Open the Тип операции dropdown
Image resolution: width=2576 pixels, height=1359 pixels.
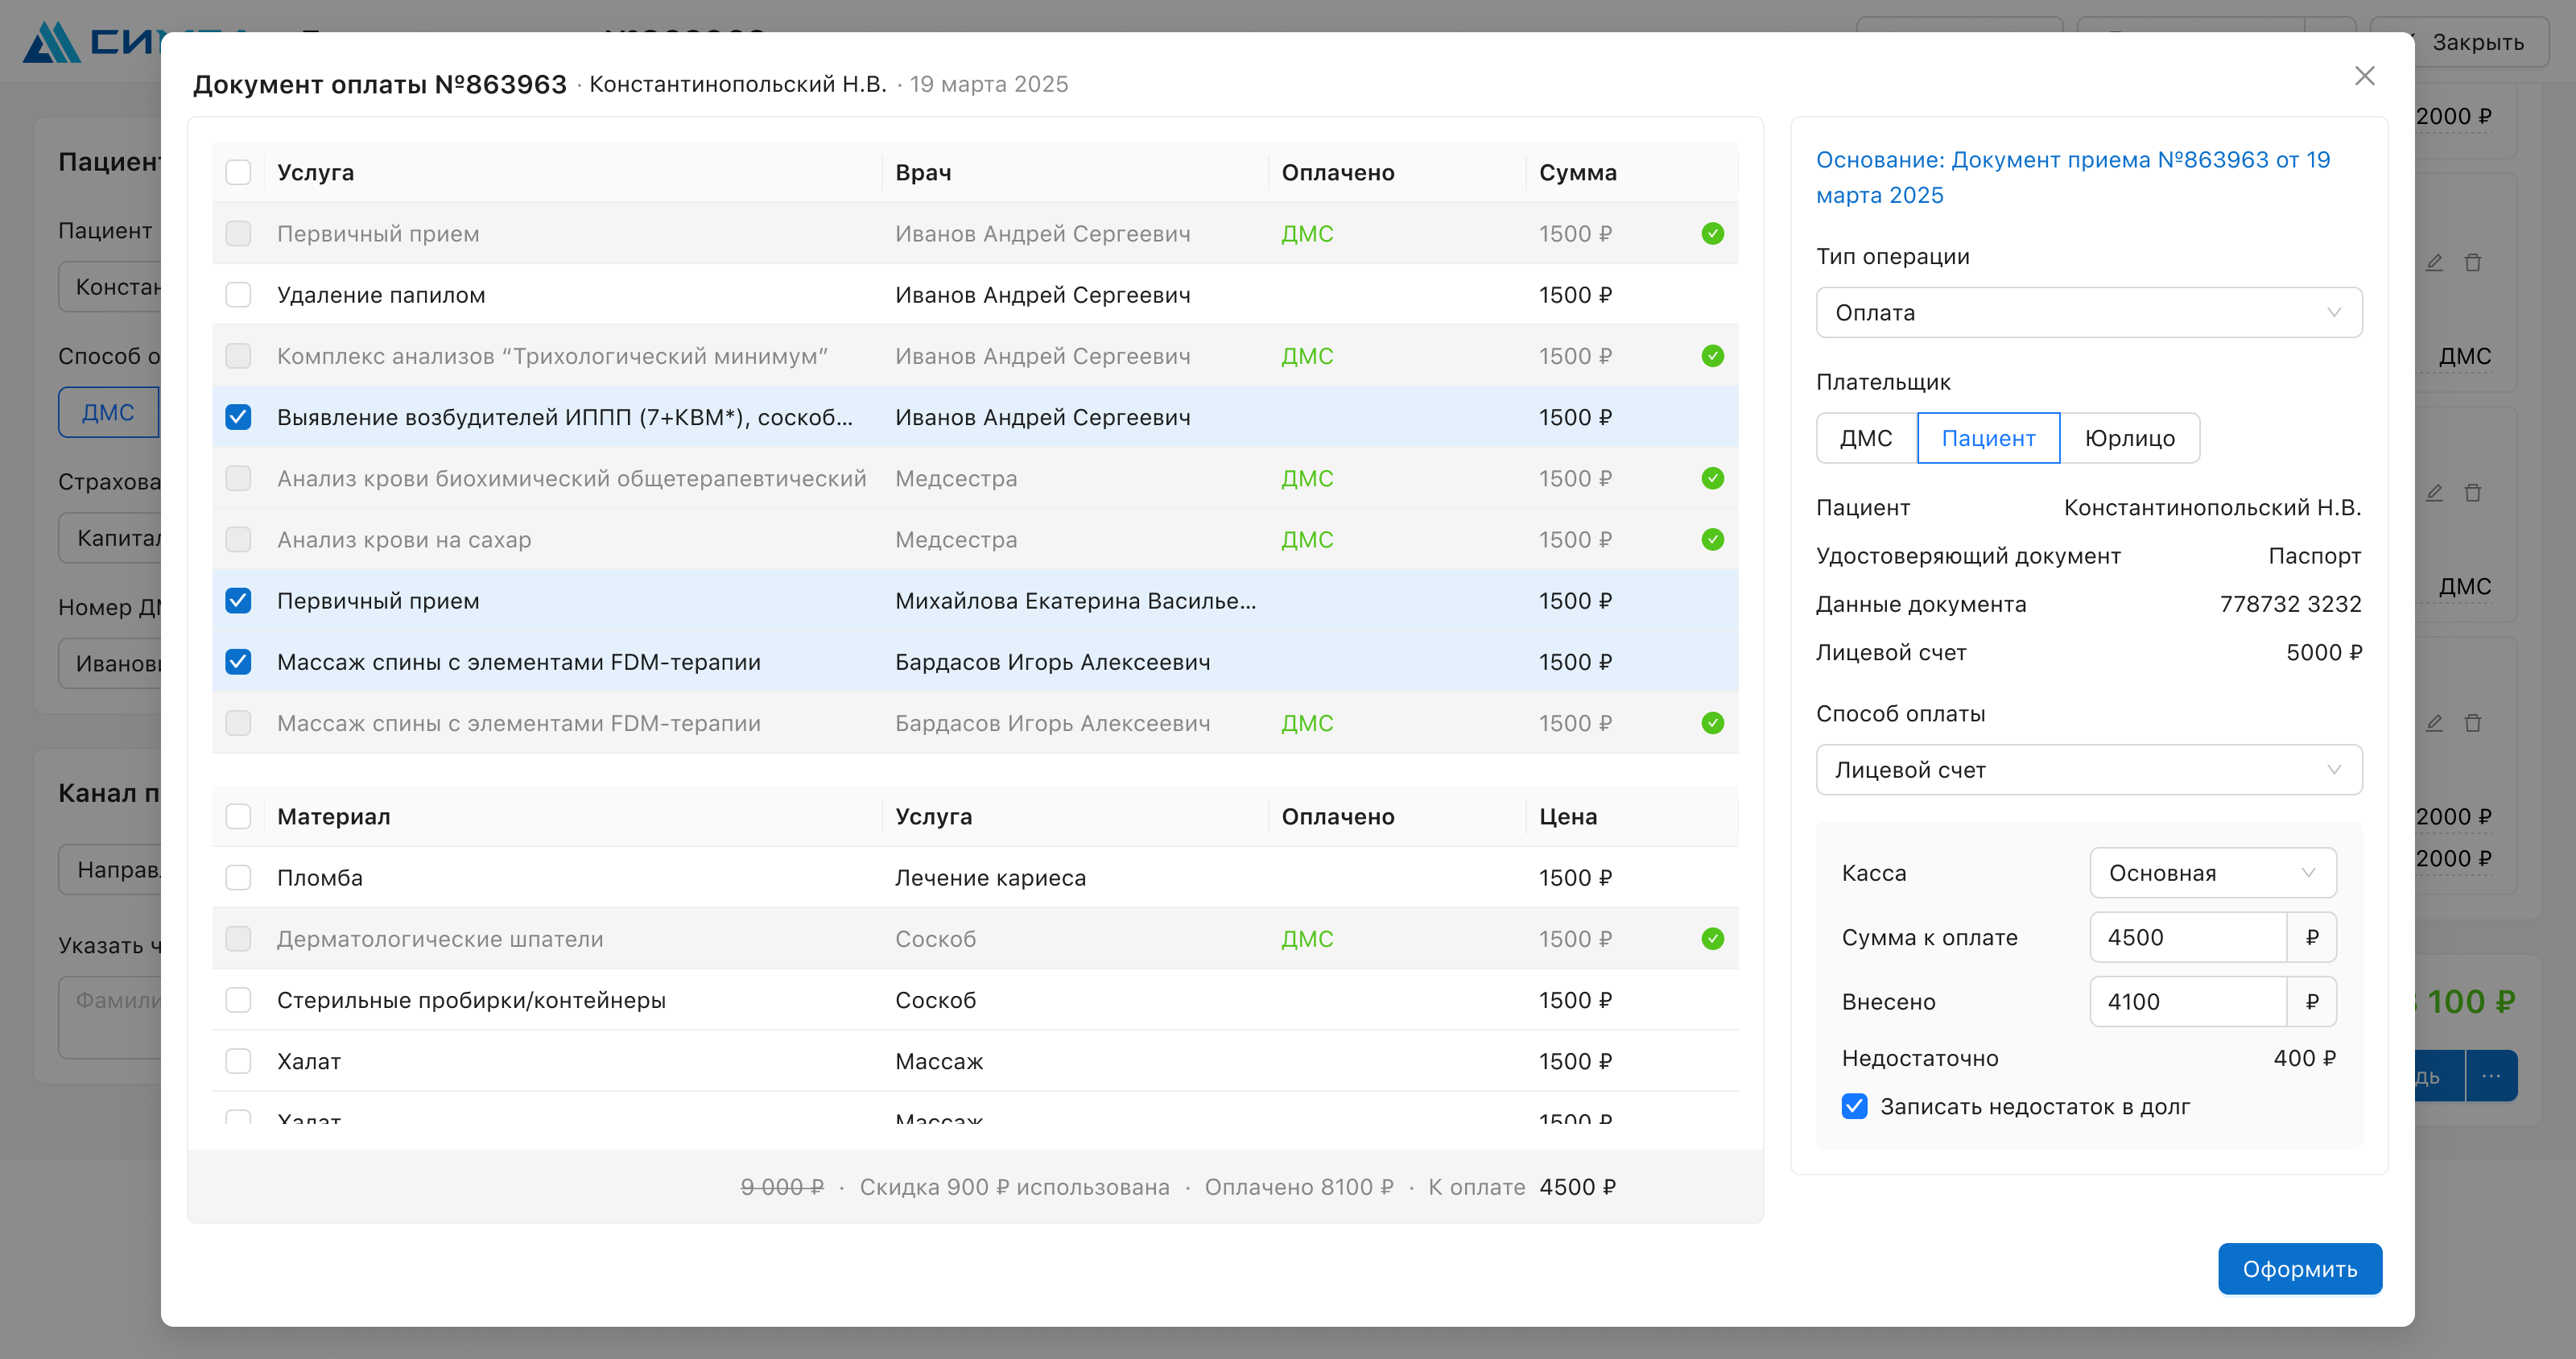[2088, 313]
